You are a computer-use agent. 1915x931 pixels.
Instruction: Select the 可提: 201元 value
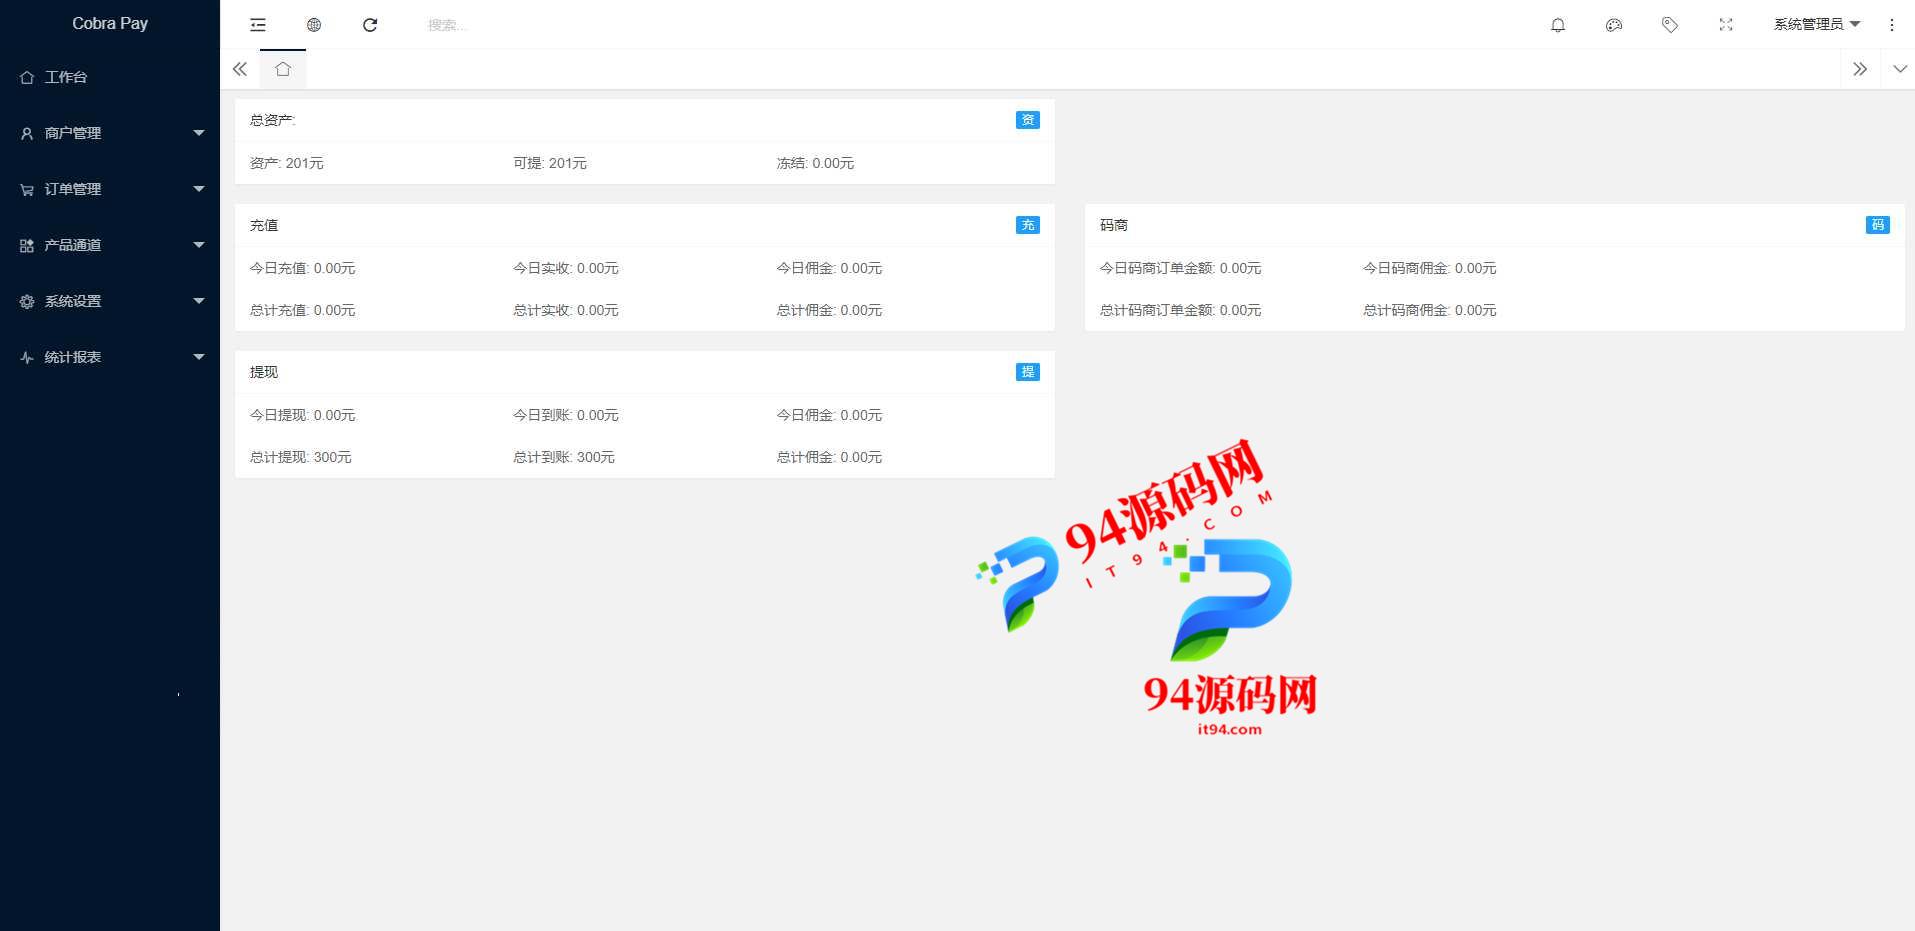tap(550, 163)
